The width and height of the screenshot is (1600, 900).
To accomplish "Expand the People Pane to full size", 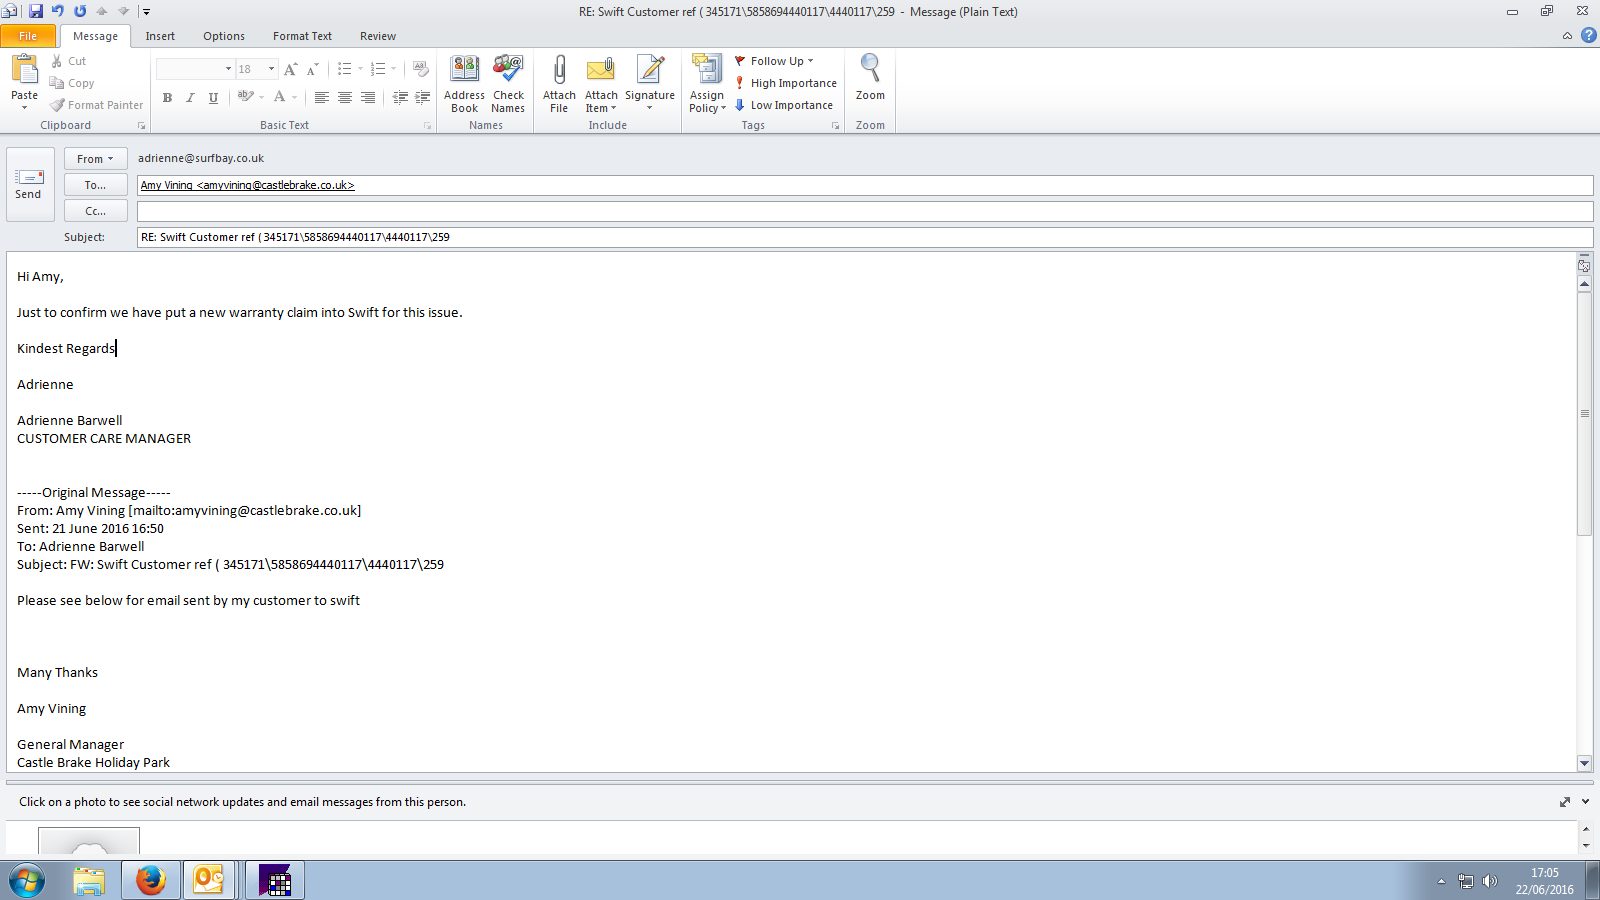I will point(1565,802).
